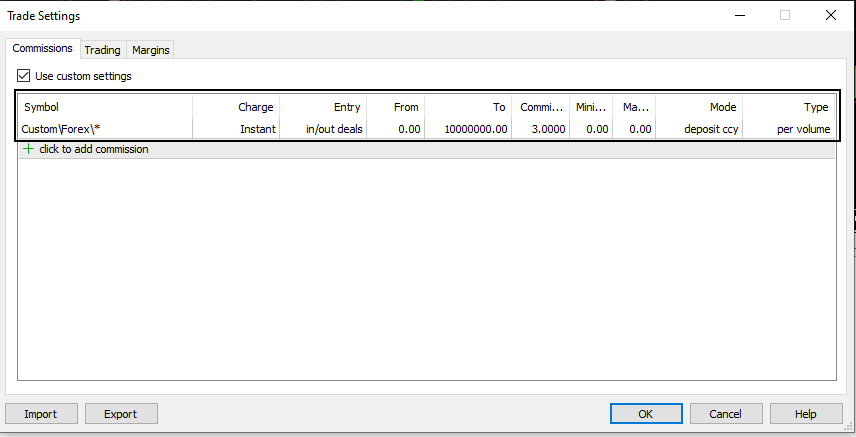Click the per volume type cell

[x=803, y=129]
